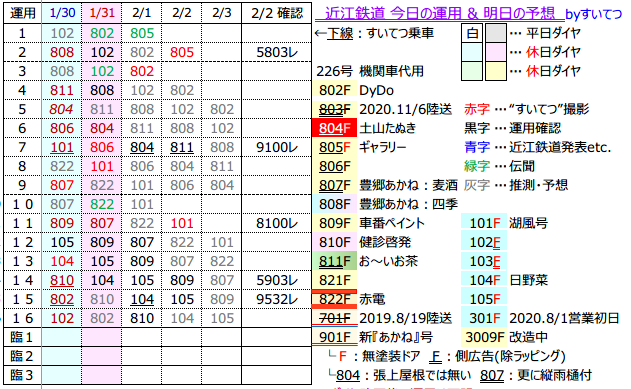Click the 灰字 color key label

(x=477, y=185)
